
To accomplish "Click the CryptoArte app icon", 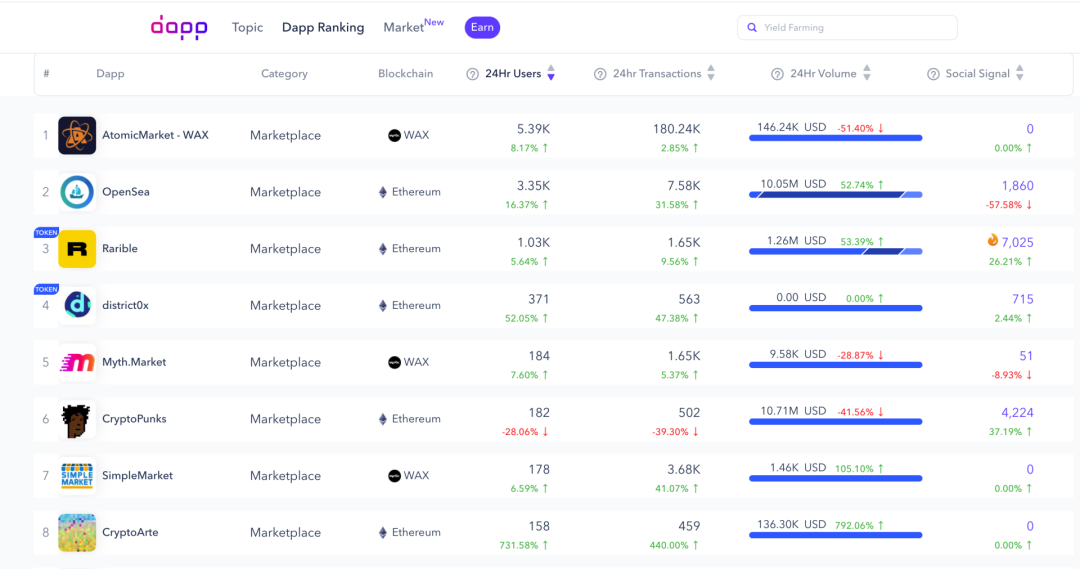I will tap(77, 532).
